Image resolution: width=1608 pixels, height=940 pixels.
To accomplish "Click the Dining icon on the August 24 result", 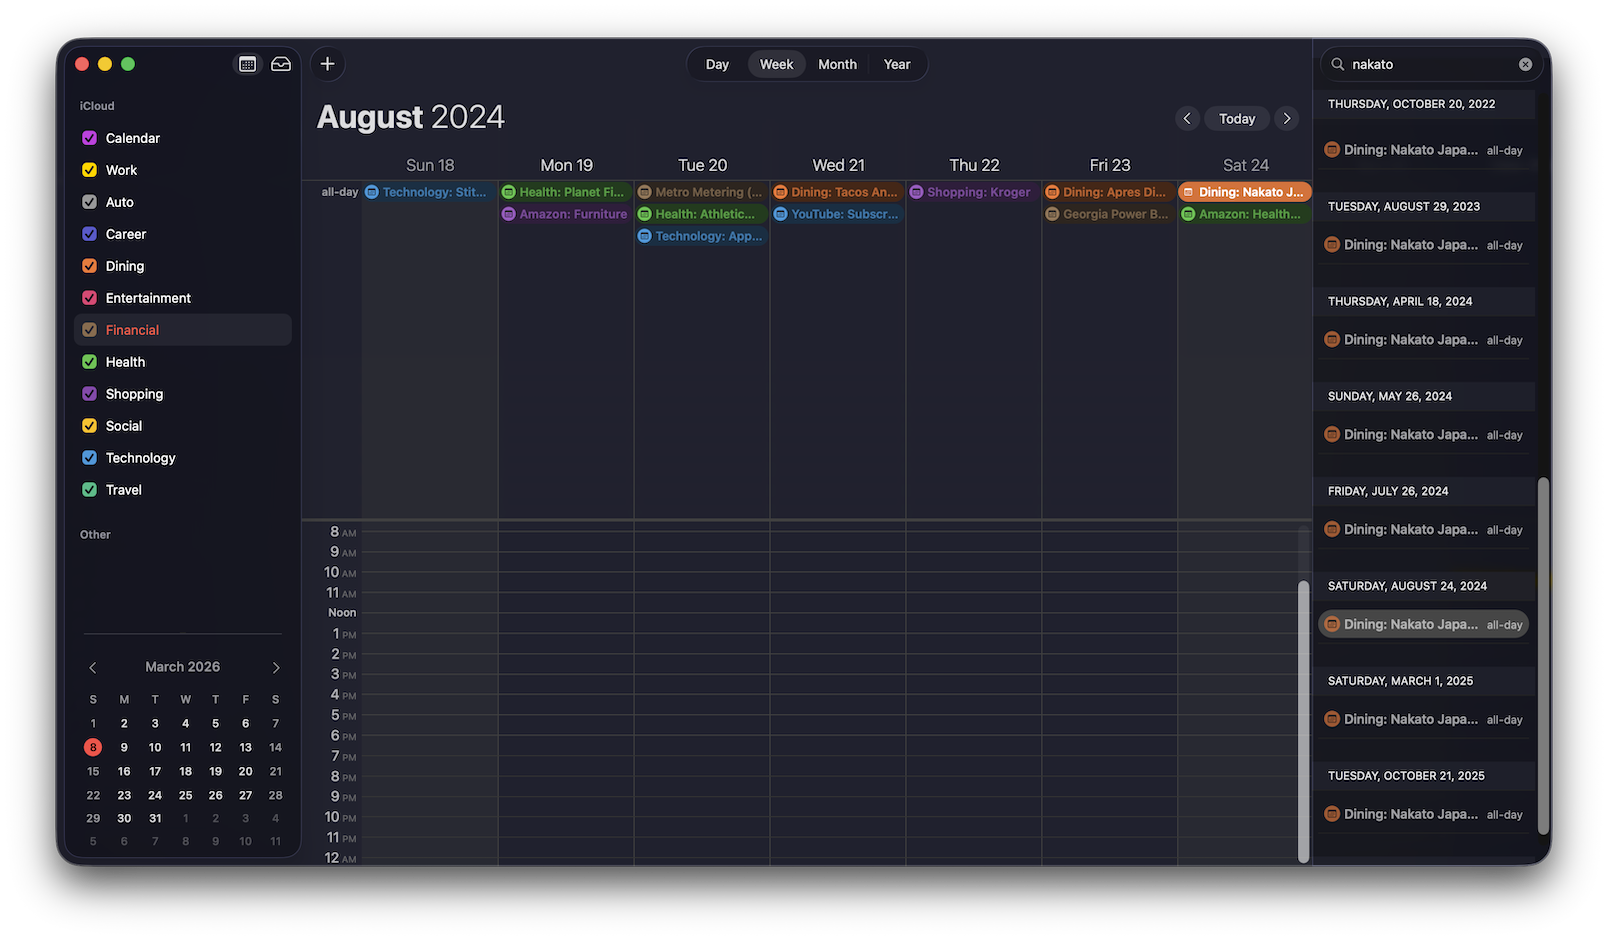I will [1332, 623].
